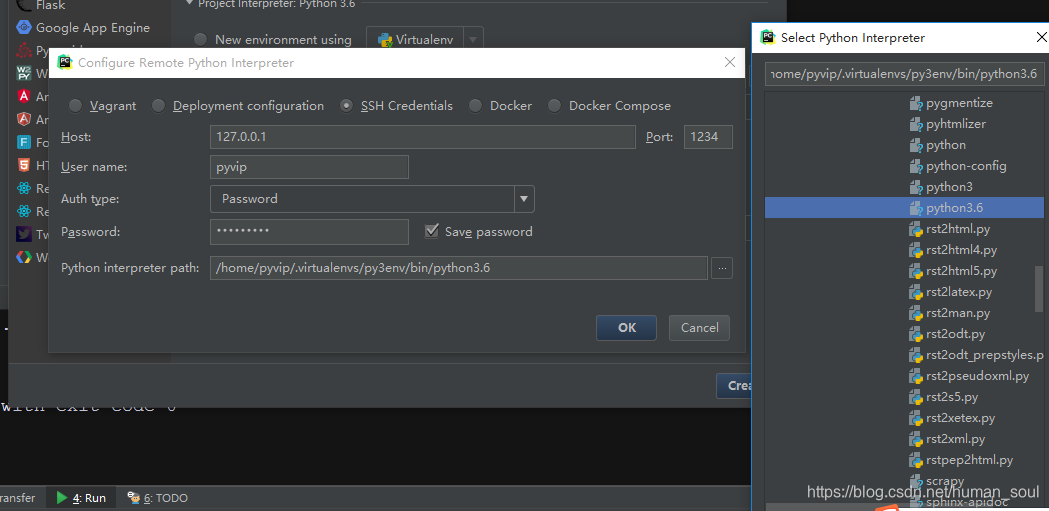The height and width of the screenshot is (511, 1049).
Task: Click the TODO tool window icon
Action: [134, 498]
